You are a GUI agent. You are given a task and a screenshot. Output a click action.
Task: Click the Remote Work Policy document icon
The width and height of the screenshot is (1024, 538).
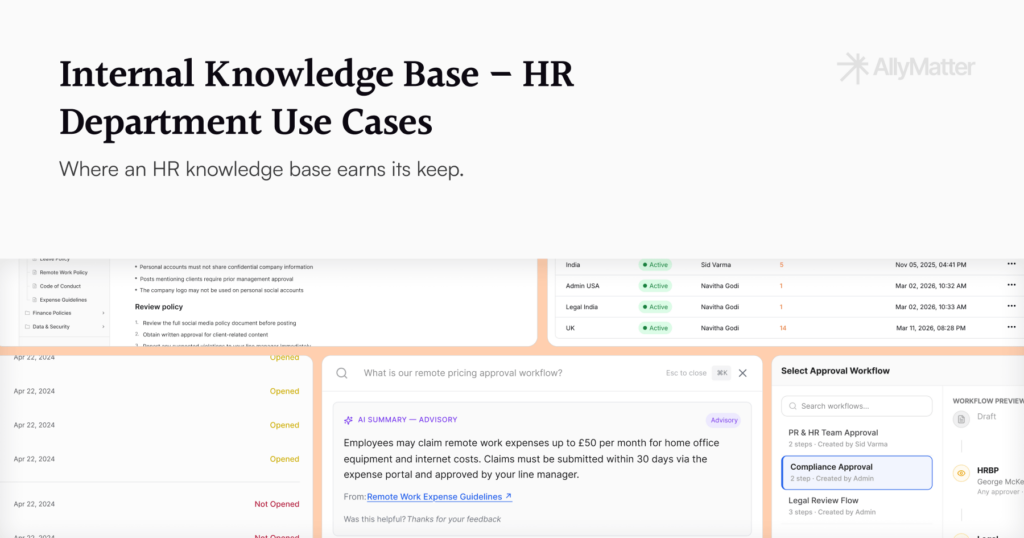(x=35, y=272)
